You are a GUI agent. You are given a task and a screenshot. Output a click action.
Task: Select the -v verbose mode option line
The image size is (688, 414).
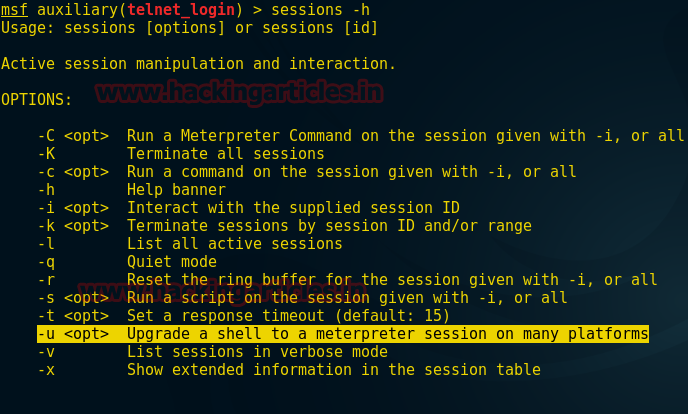tap(212, 352)
